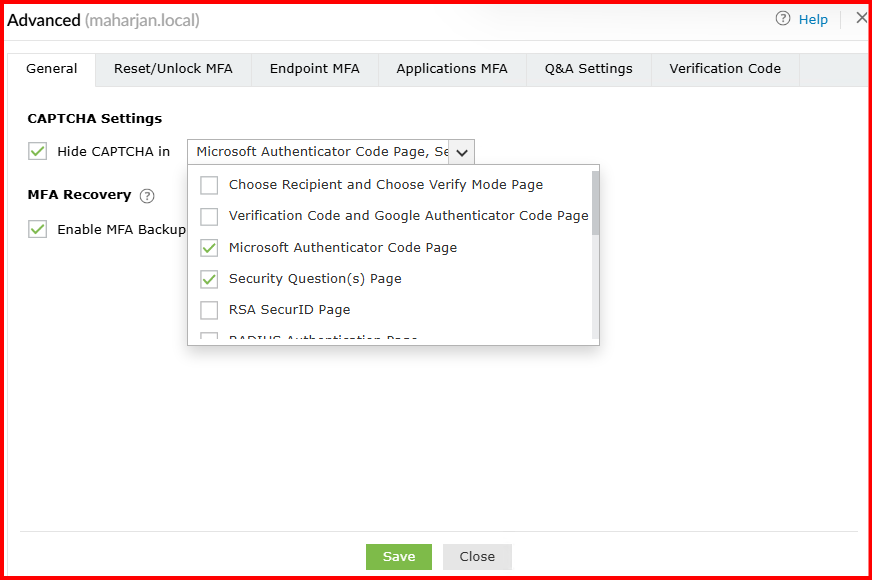Screen dimensions: 872x580
Task: Check Choose Recipient and Choose Verify Mode Page
Action: pyautogui.click(x=209, y=185)
